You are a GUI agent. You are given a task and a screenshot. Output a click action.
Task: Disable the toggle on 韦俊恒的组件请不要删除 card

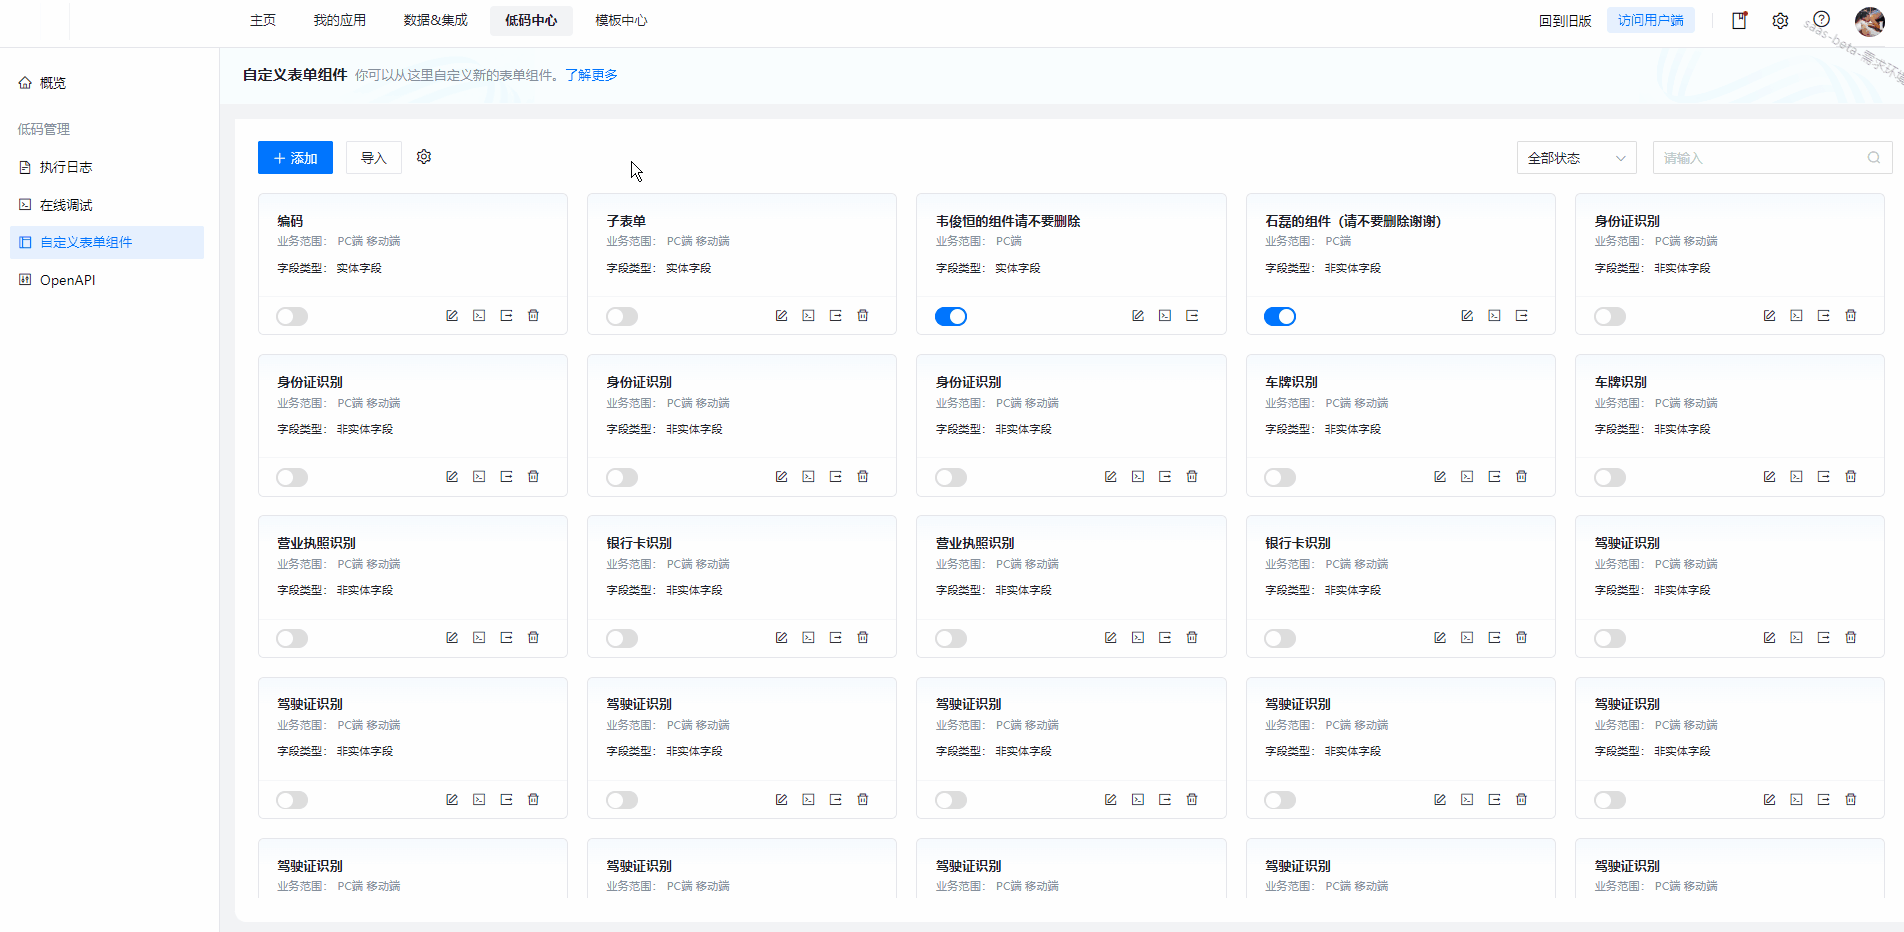(x=951, y=317)
